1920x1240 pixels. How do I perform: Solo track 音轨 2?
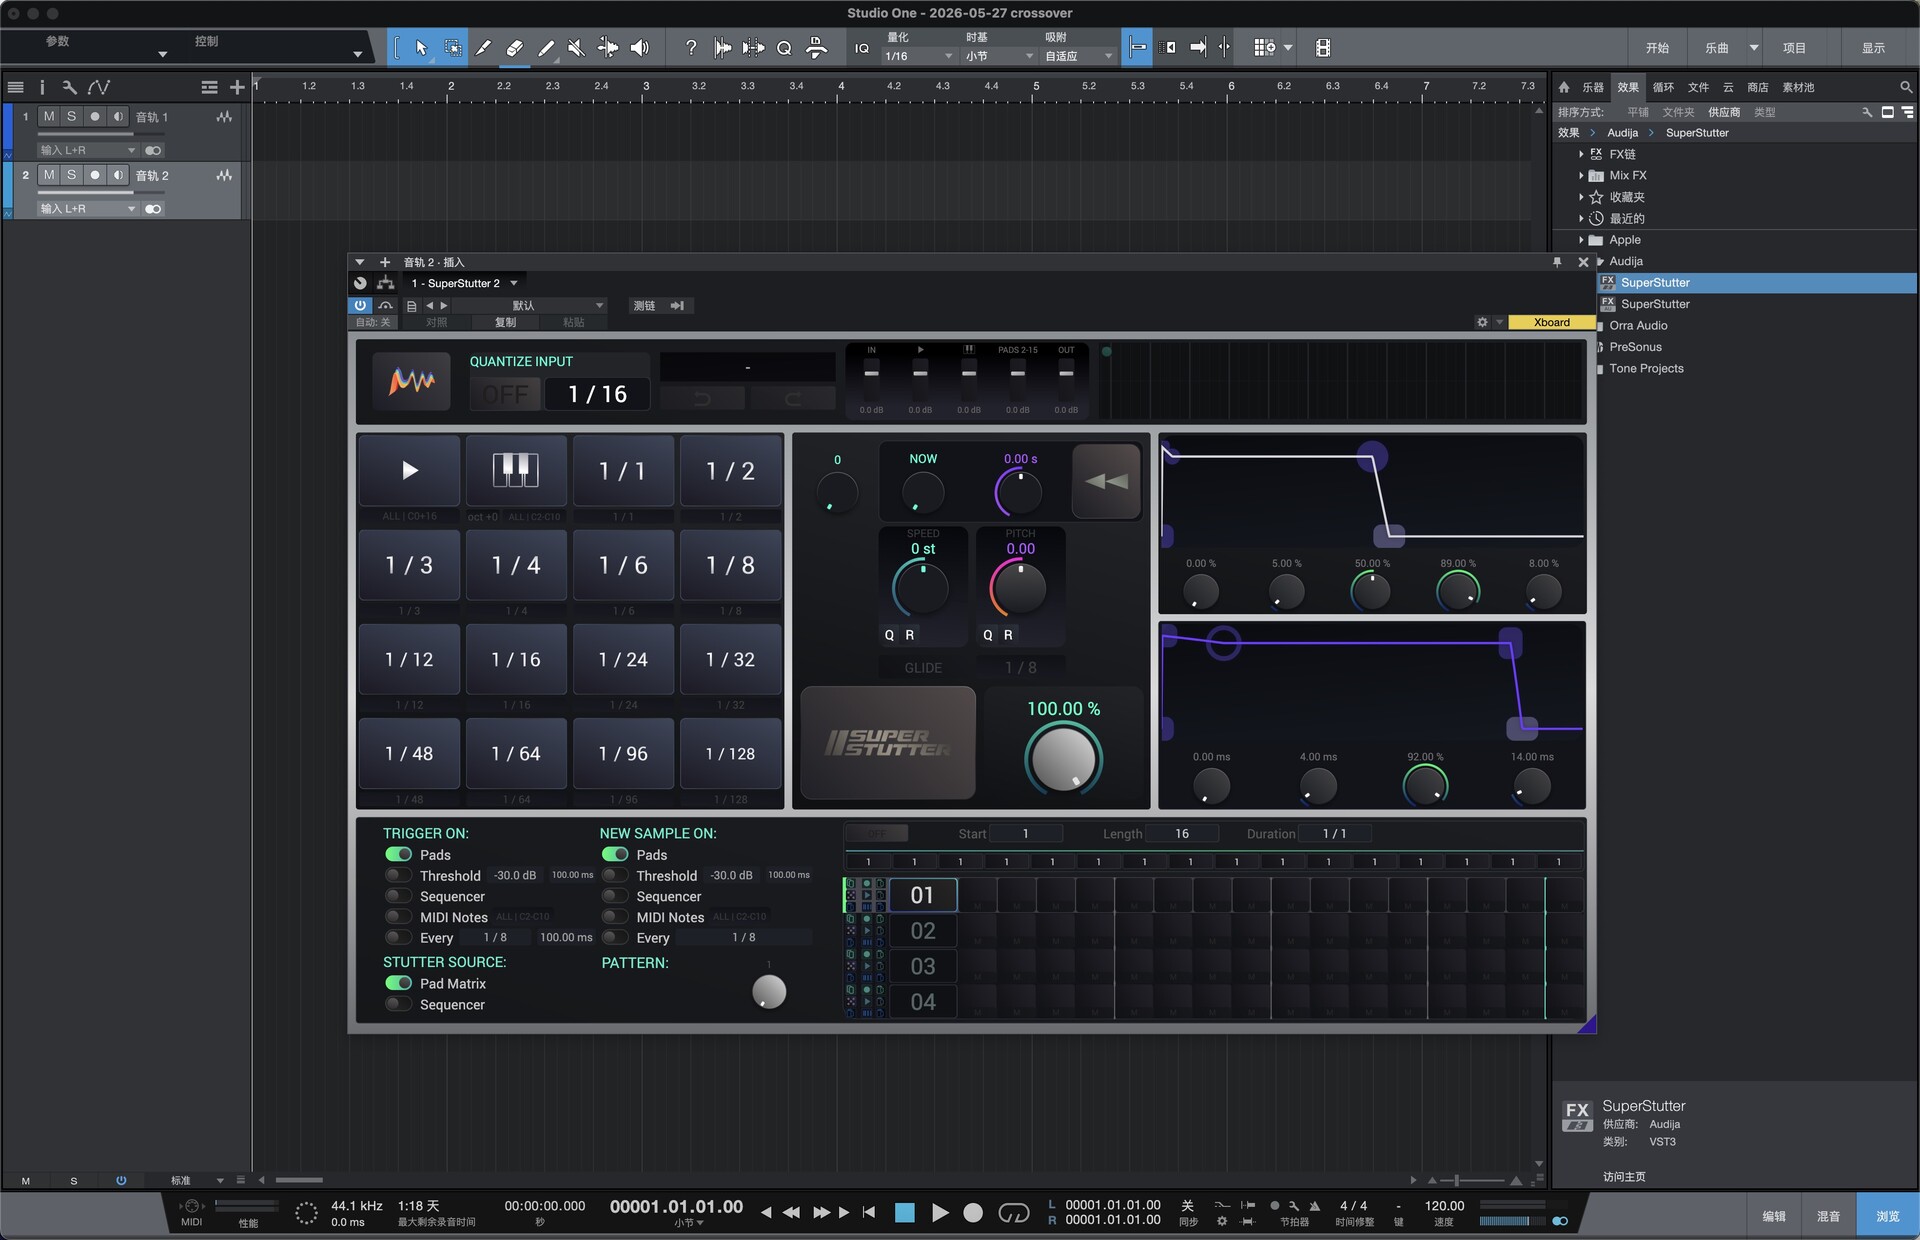[x=71, y=175]
